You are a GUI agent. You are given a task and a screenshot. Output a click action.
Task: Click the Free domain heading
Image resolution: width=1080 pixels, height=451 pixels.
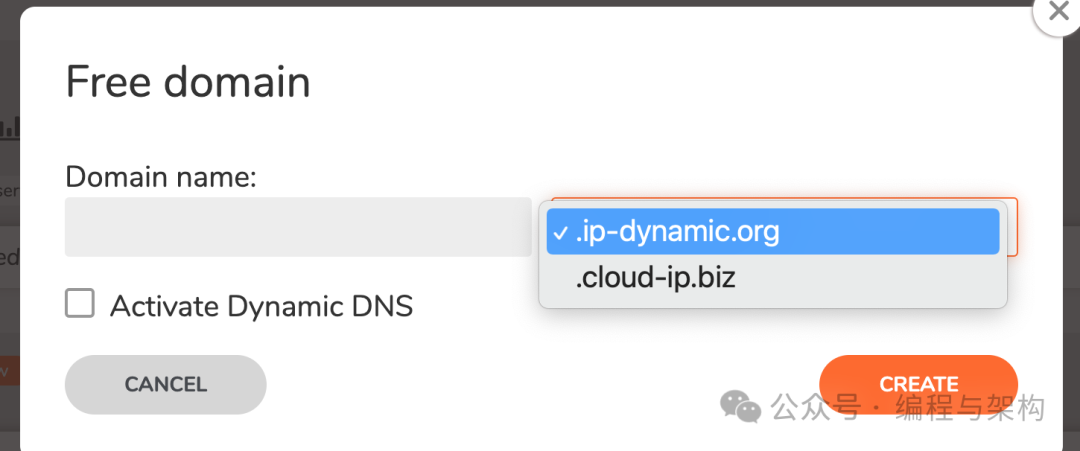(188, 81)
